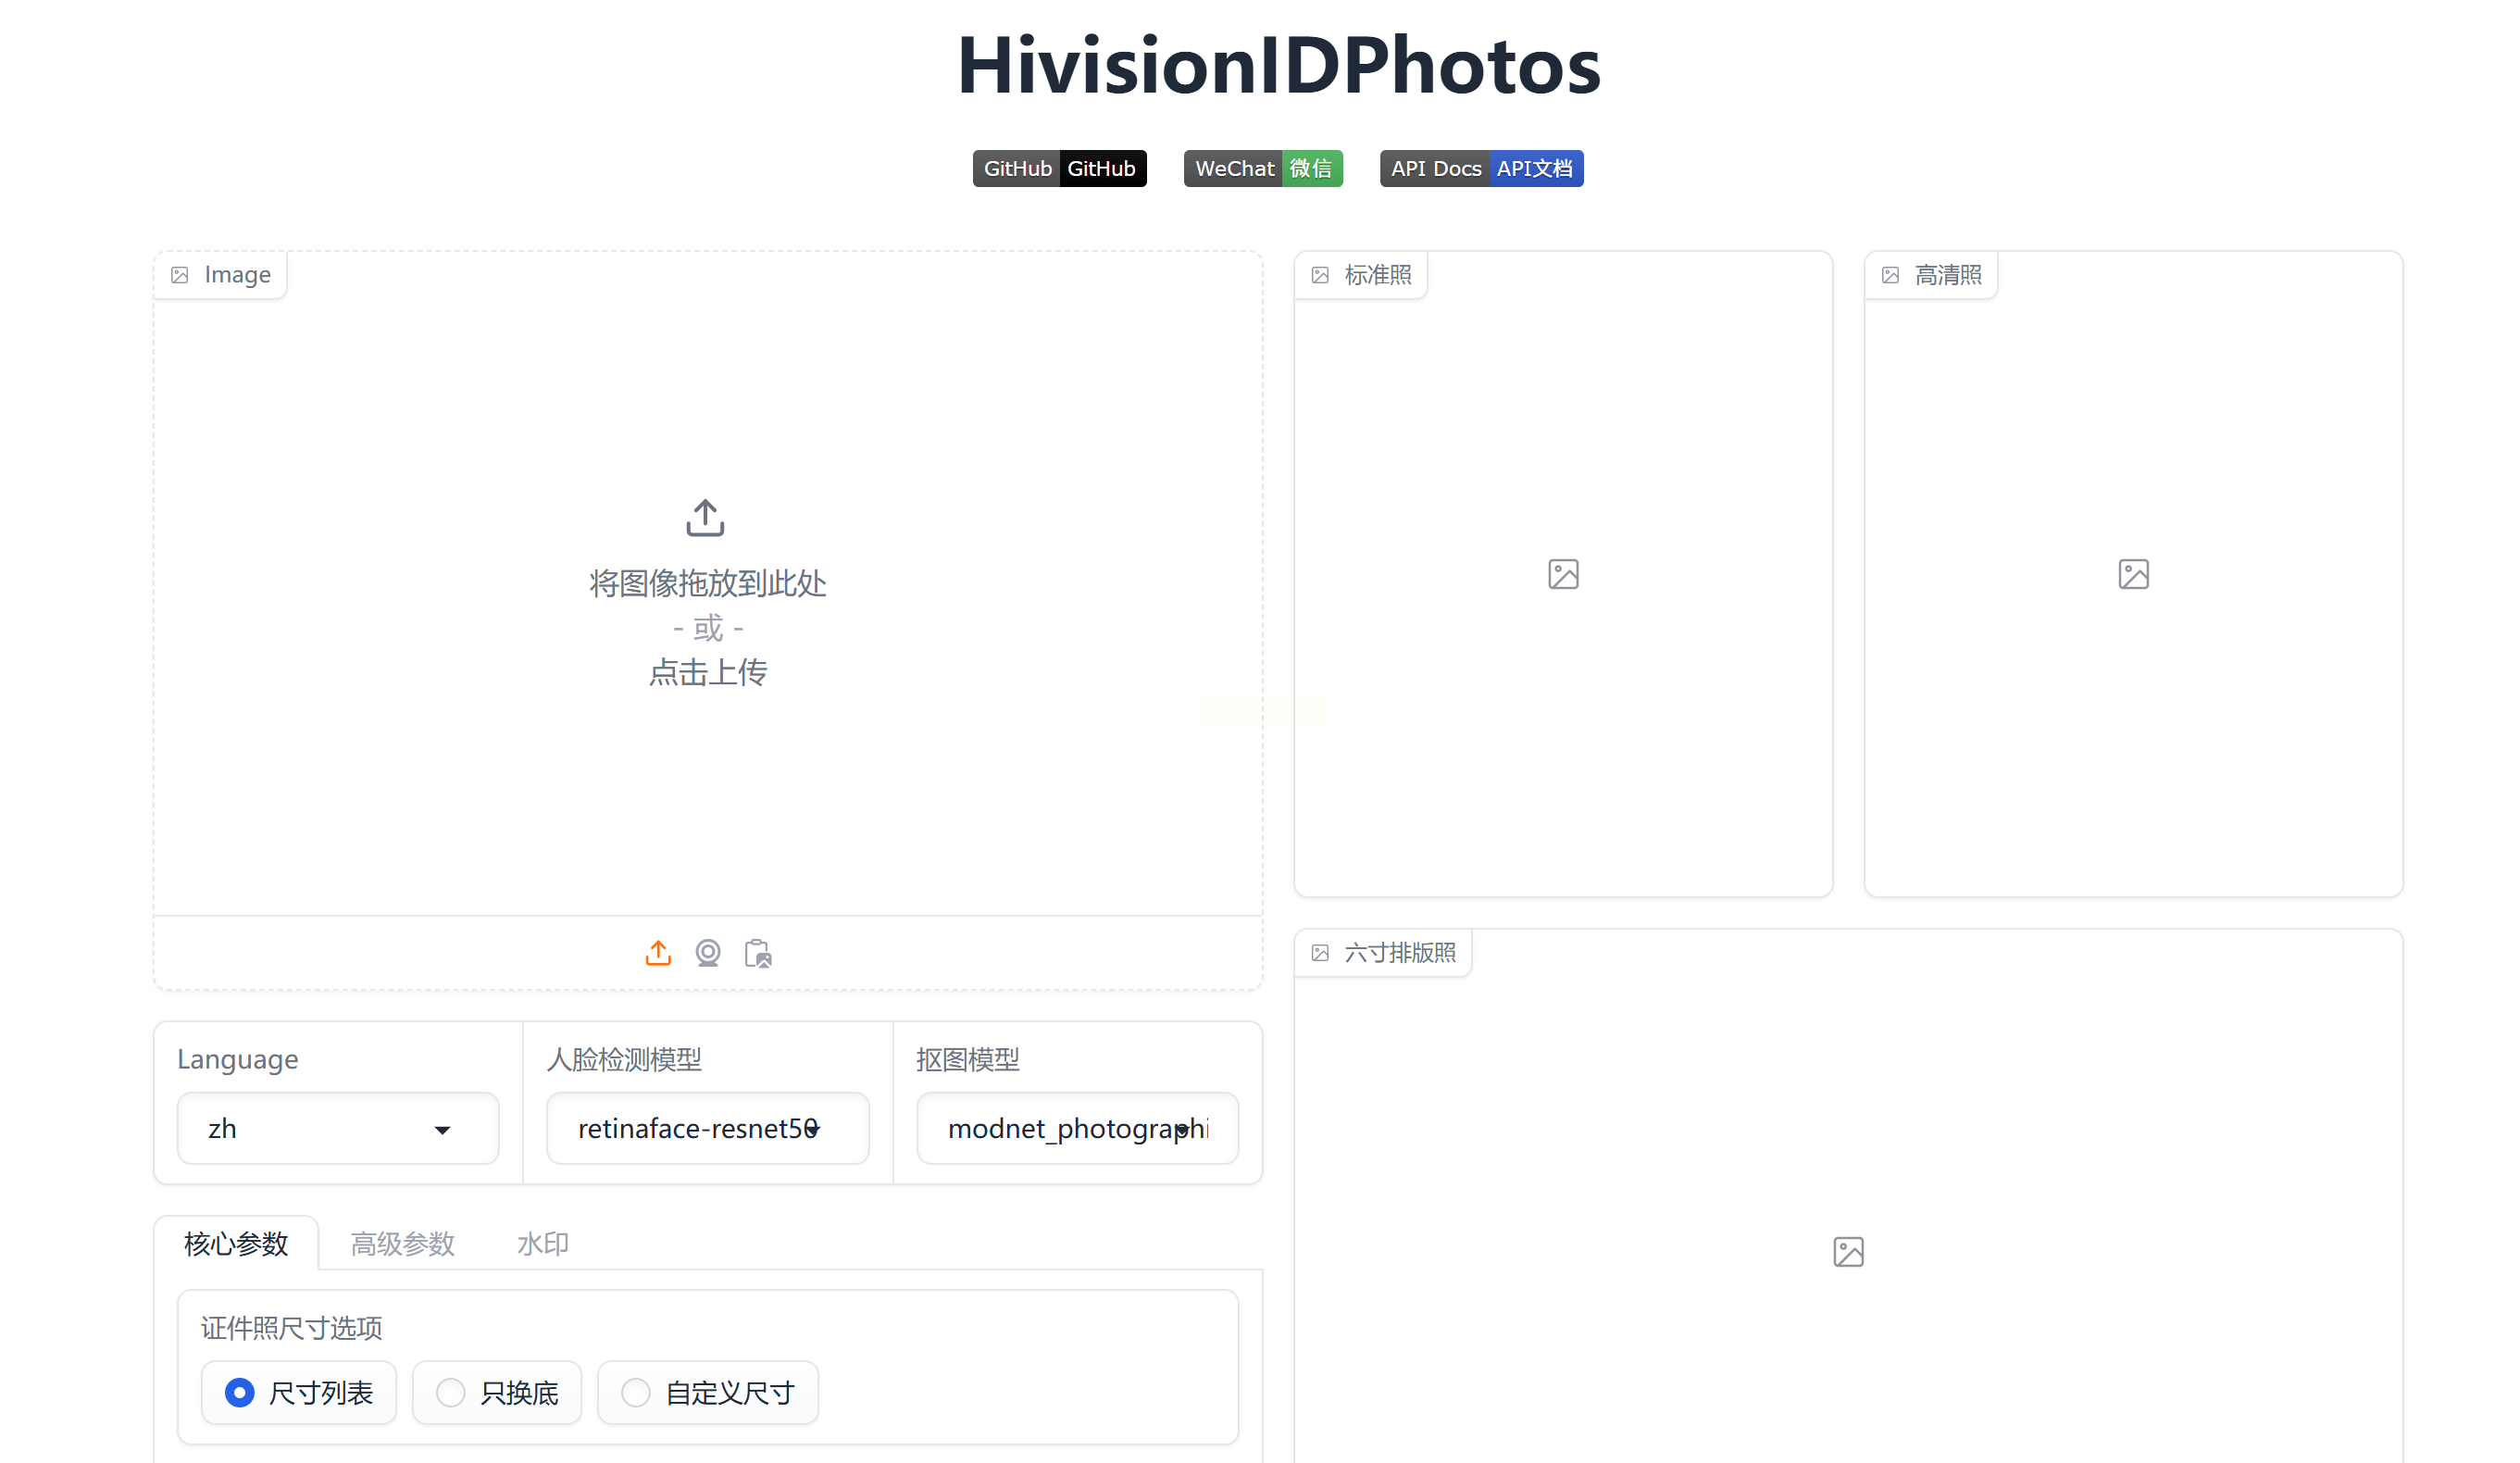Screen dimensions: 2520x1463
Task: Click the 六寸排版照 image placeholder icon
Action: tap(1848, 1251)
